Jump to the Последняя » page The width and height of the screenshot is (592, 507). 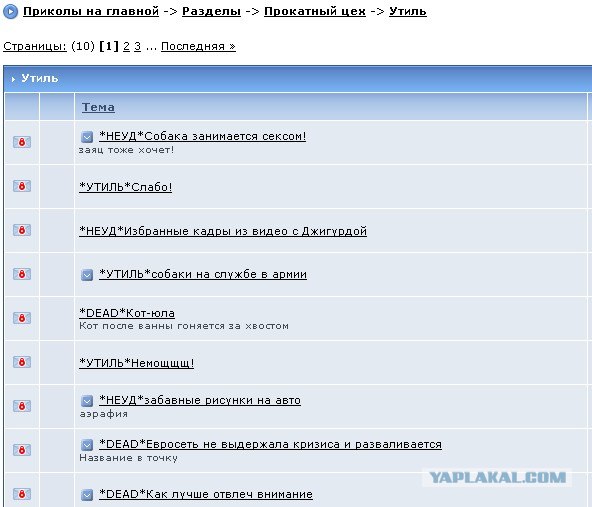(x=199, y=46)
